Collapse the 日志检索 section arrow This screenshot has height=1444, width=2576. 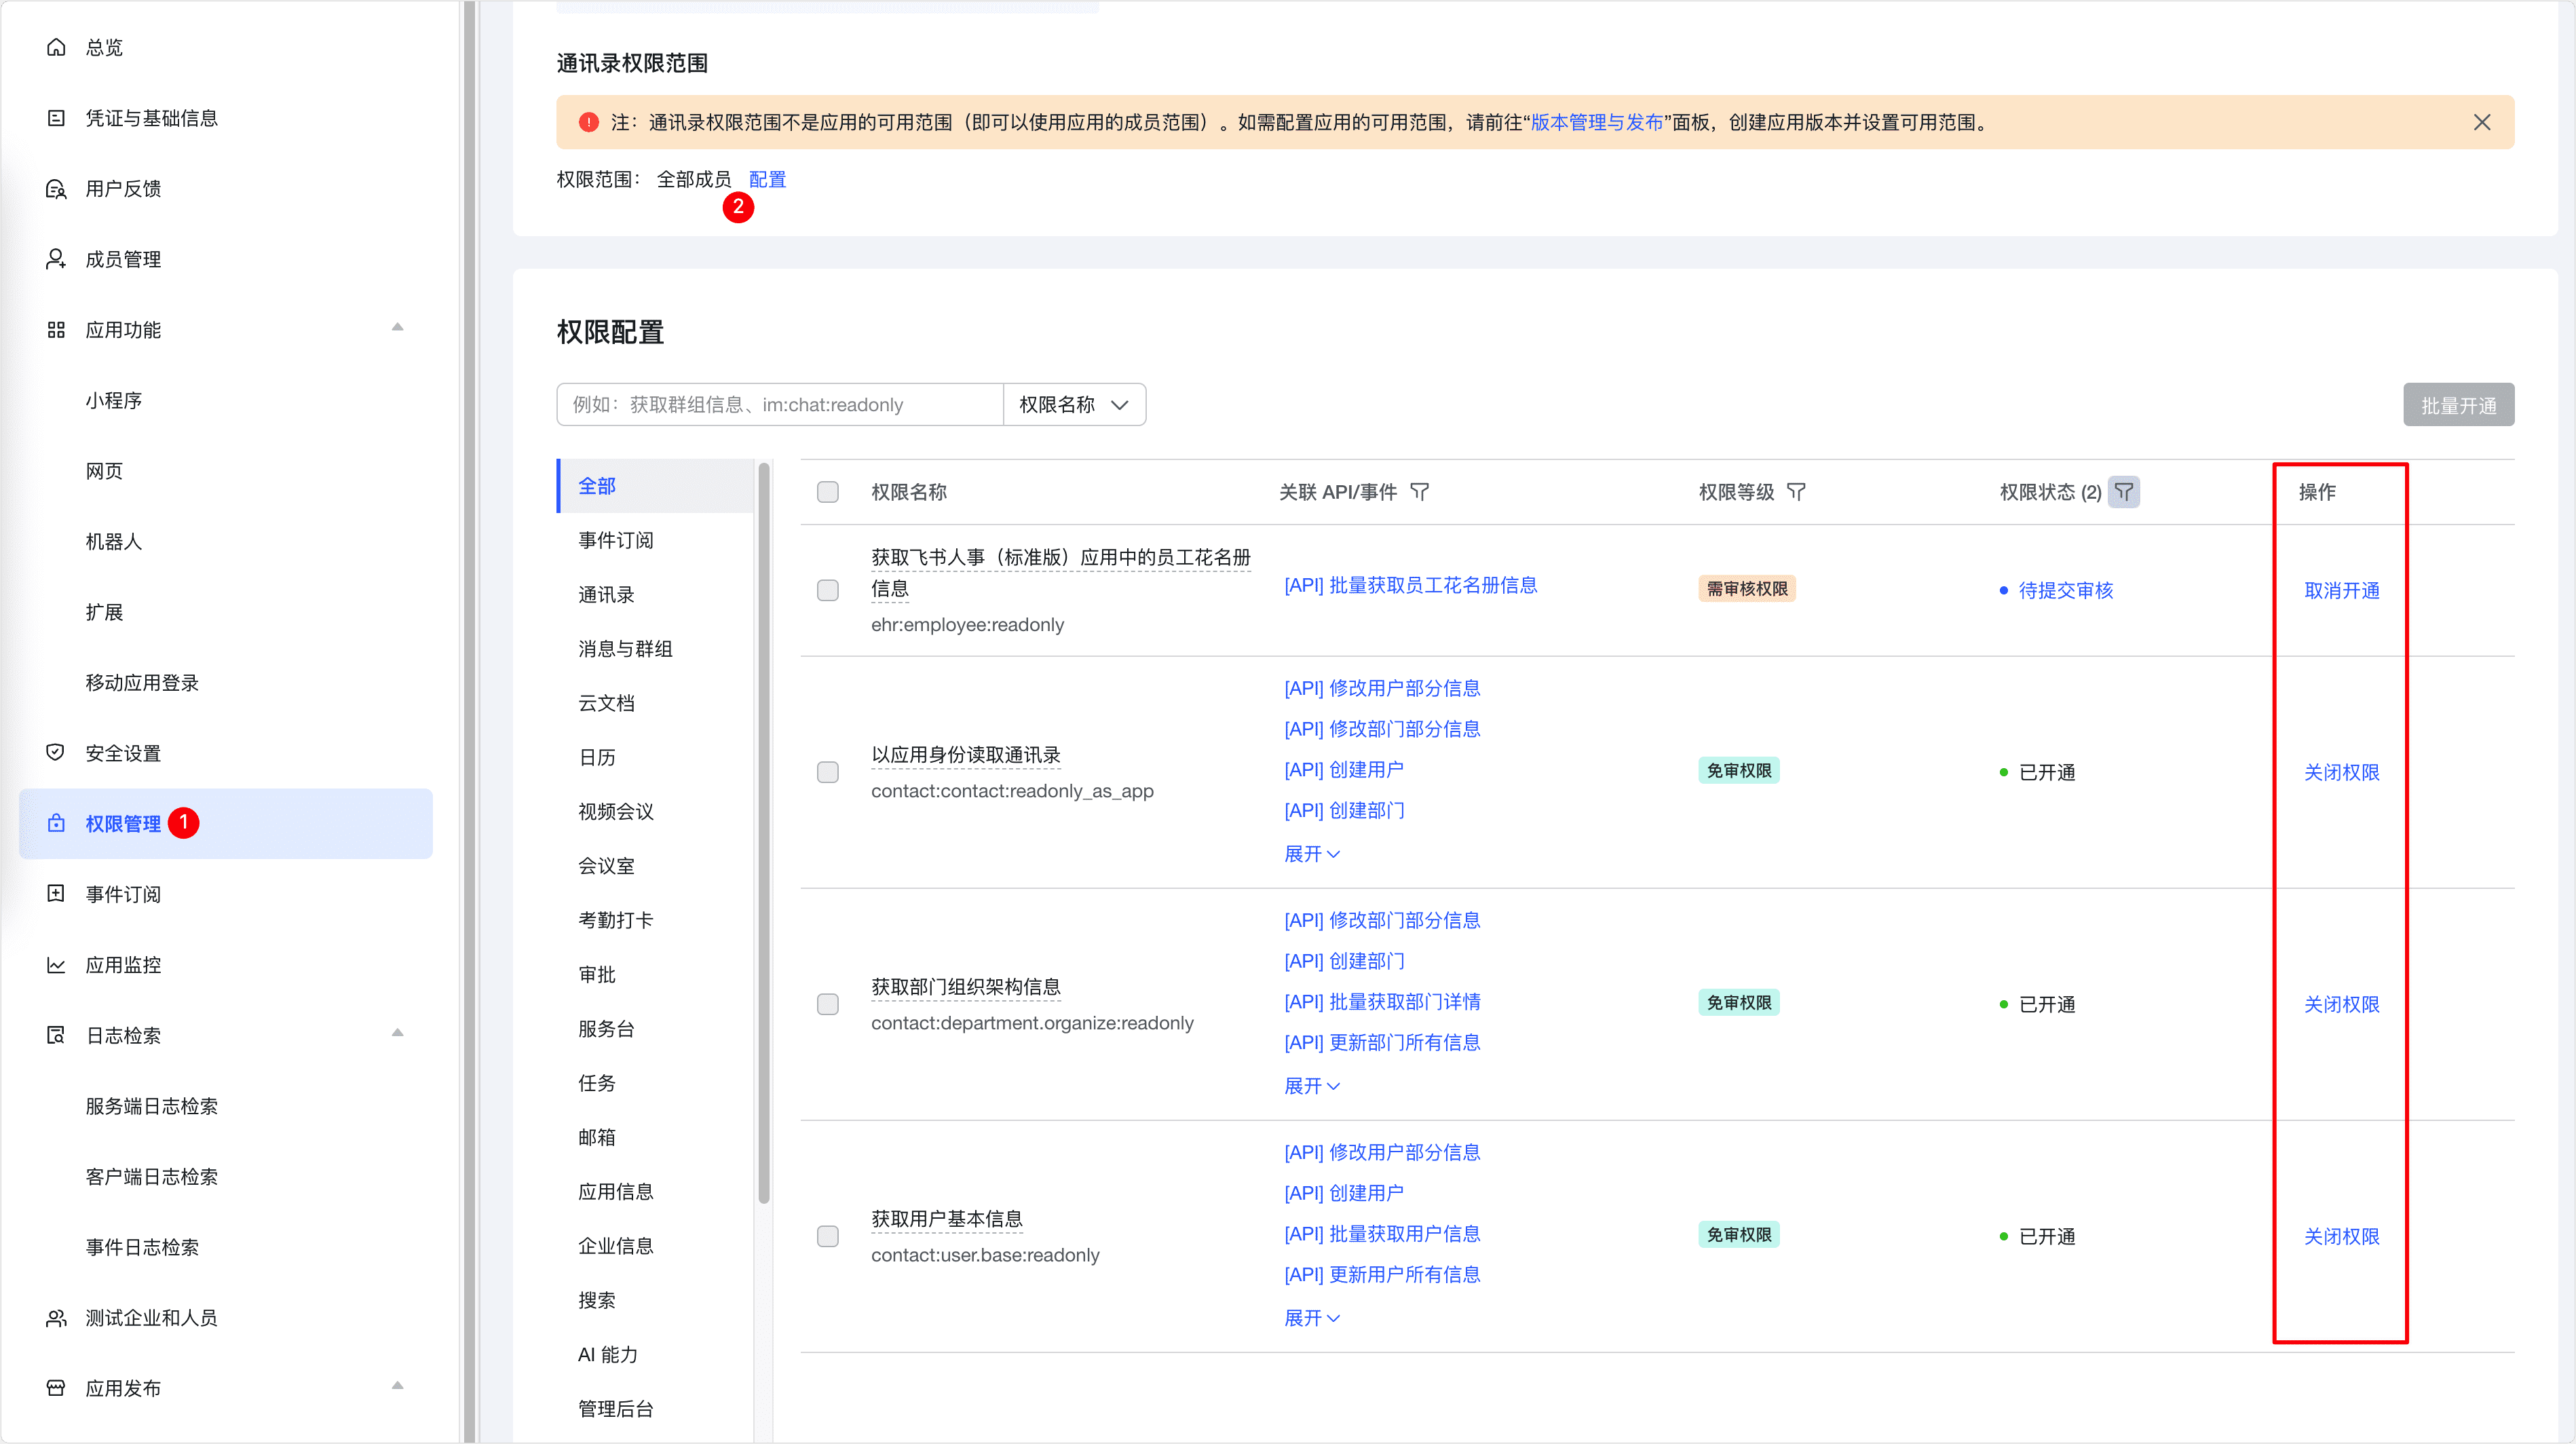click(x=398, y=1033)
